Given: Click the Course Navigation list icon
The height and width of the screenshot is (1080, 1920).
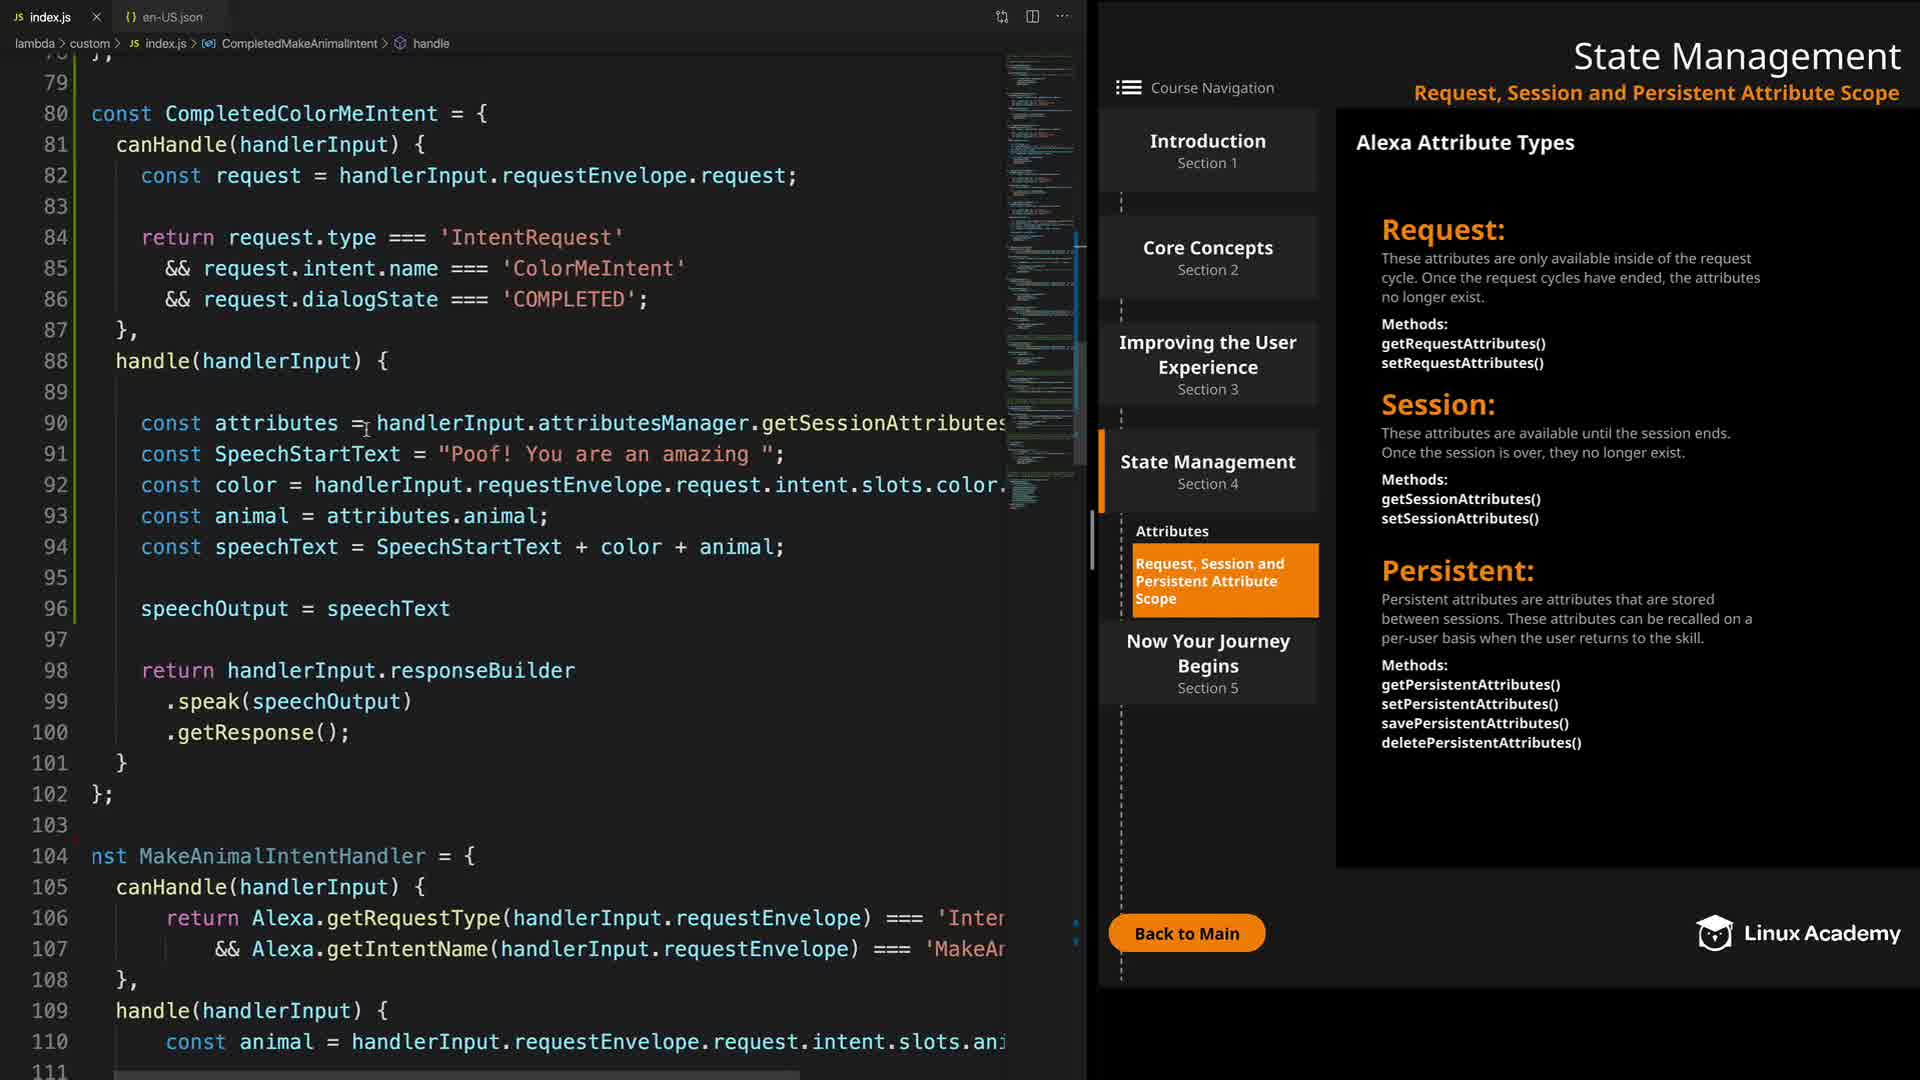Looking at the screenshot, I should pos(1128,88).
